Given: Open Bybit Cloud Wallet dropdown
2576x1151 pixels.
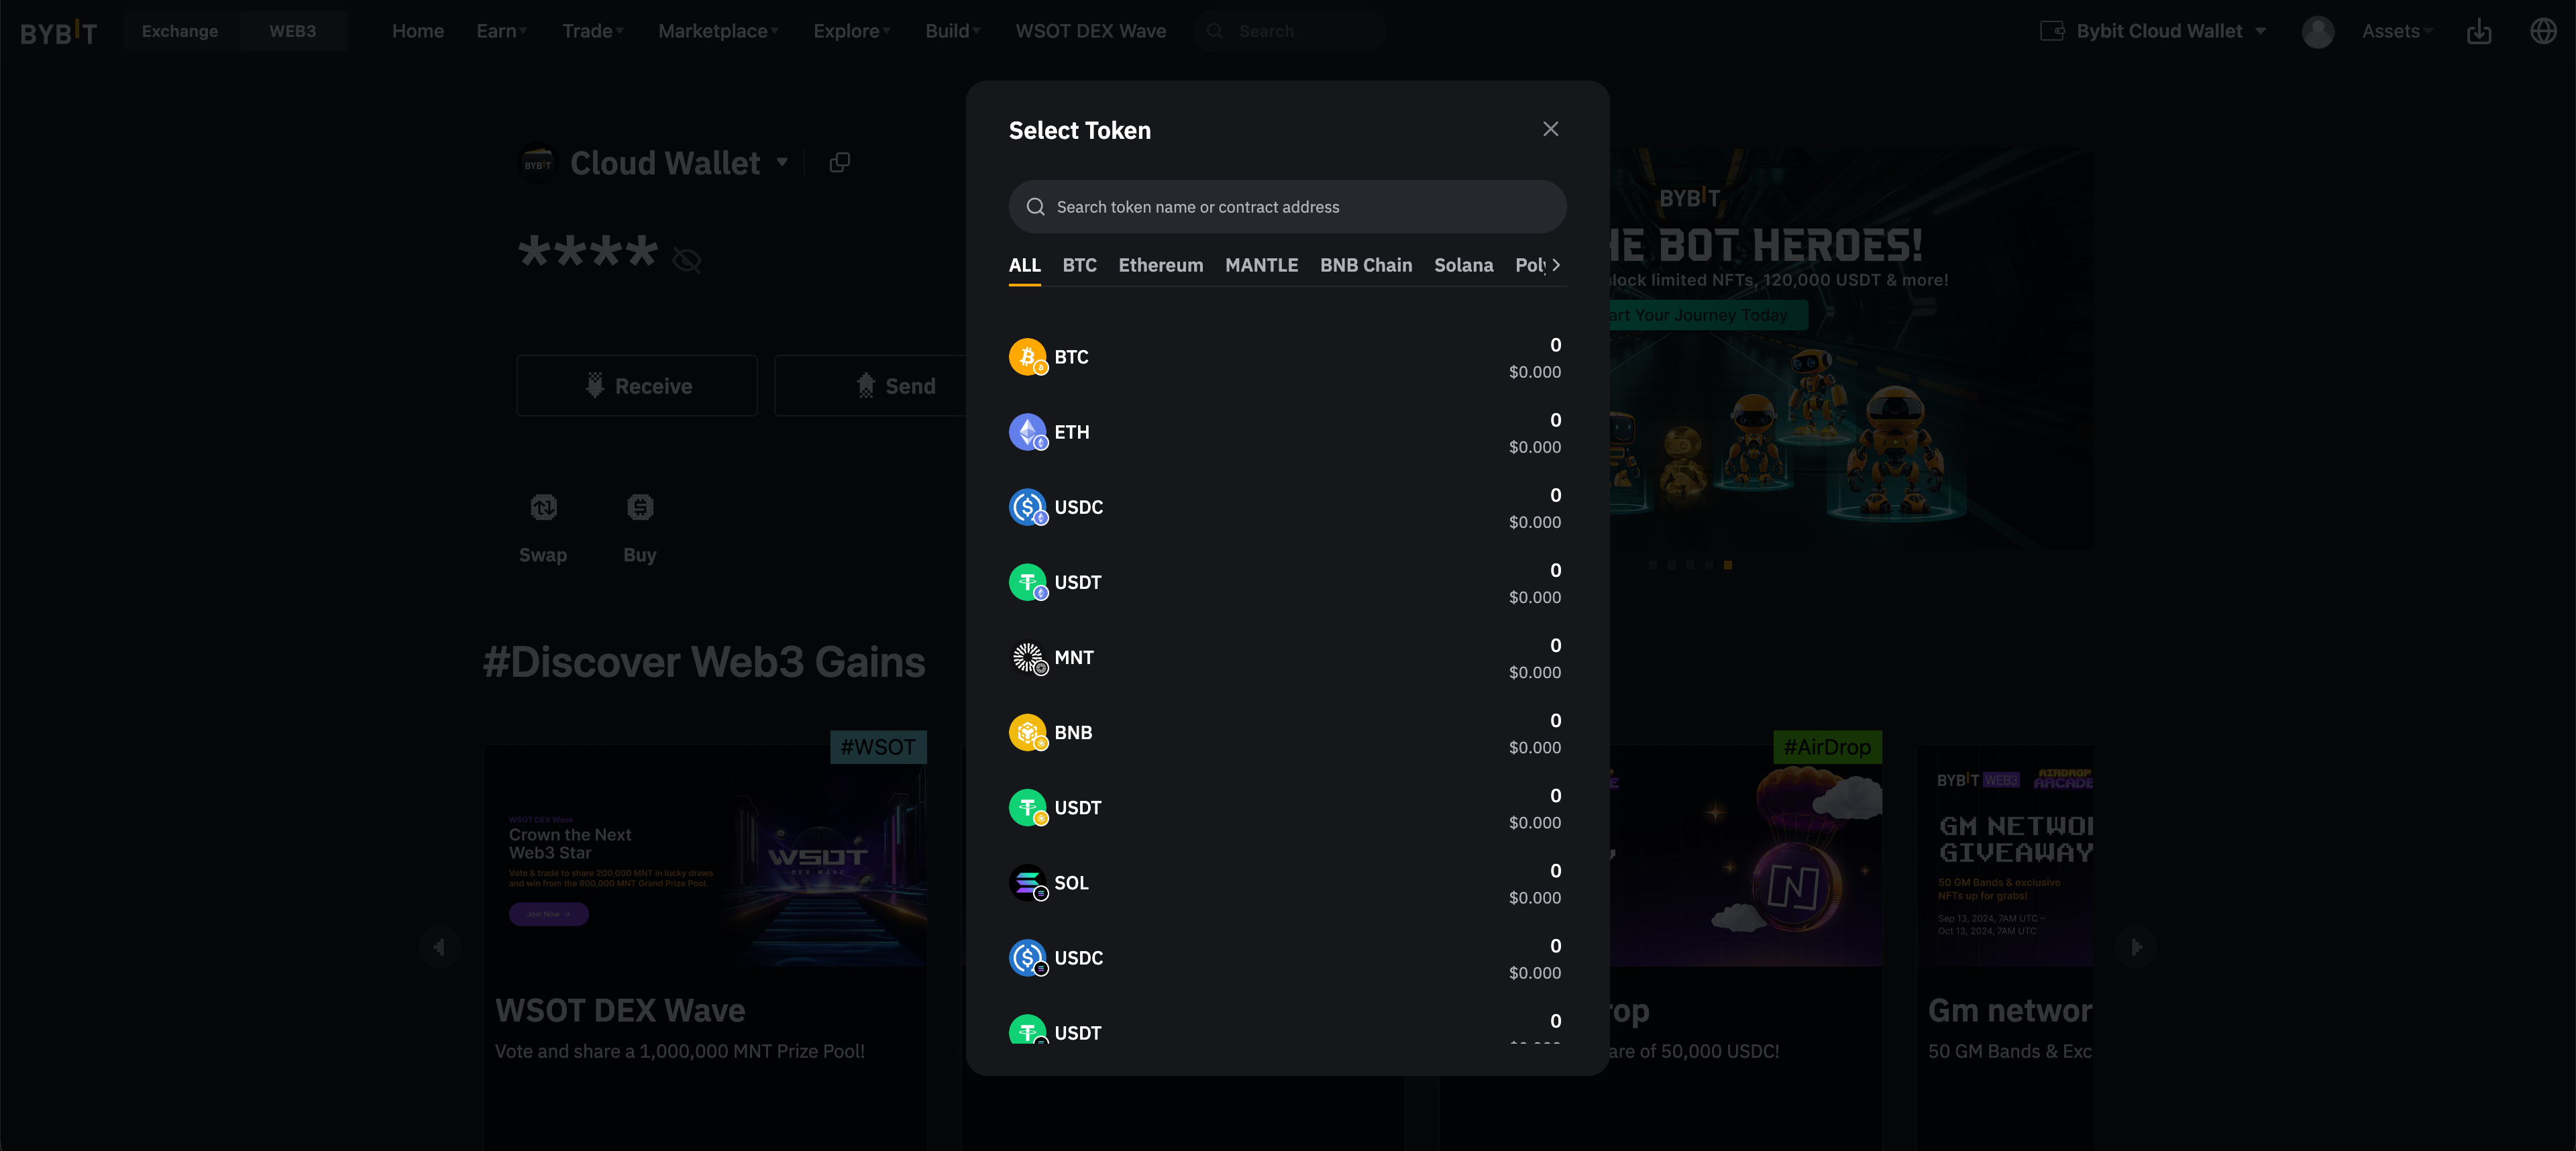Looking at the screenshot, I should [x=2153, y=31].
